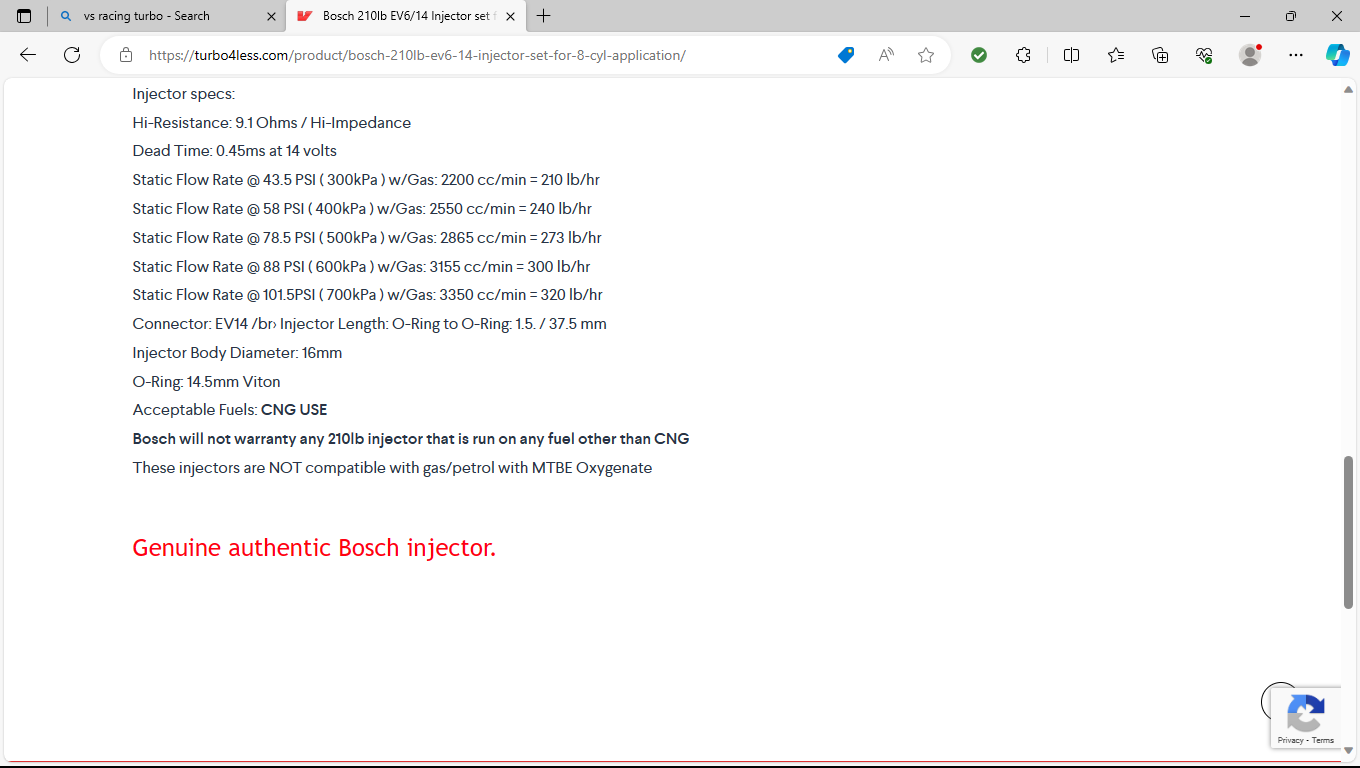This screenshot has height=768, width=1360.
Task: Click the reCAPTCHA Privacy link
Action: coord(1290,740)
